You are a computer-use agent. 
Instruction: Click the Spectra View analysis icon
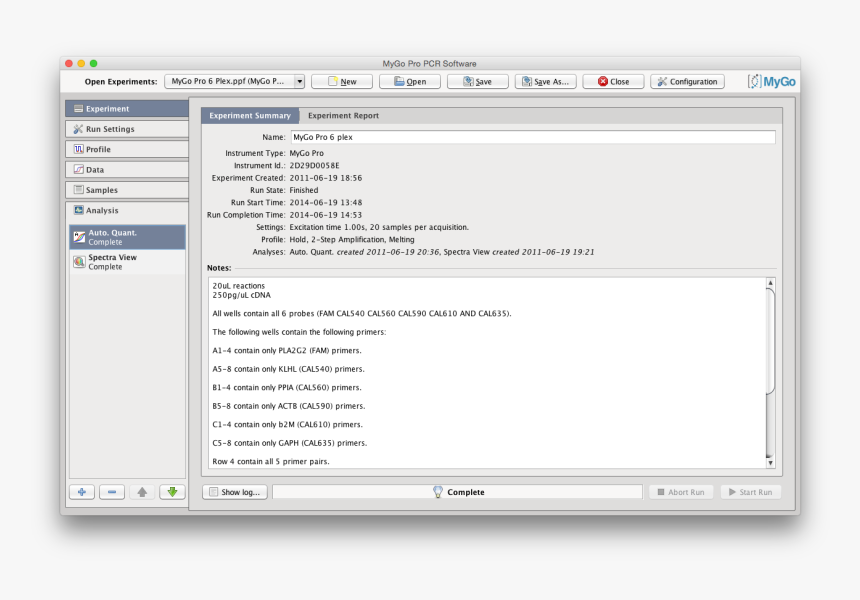click(80, 262)
